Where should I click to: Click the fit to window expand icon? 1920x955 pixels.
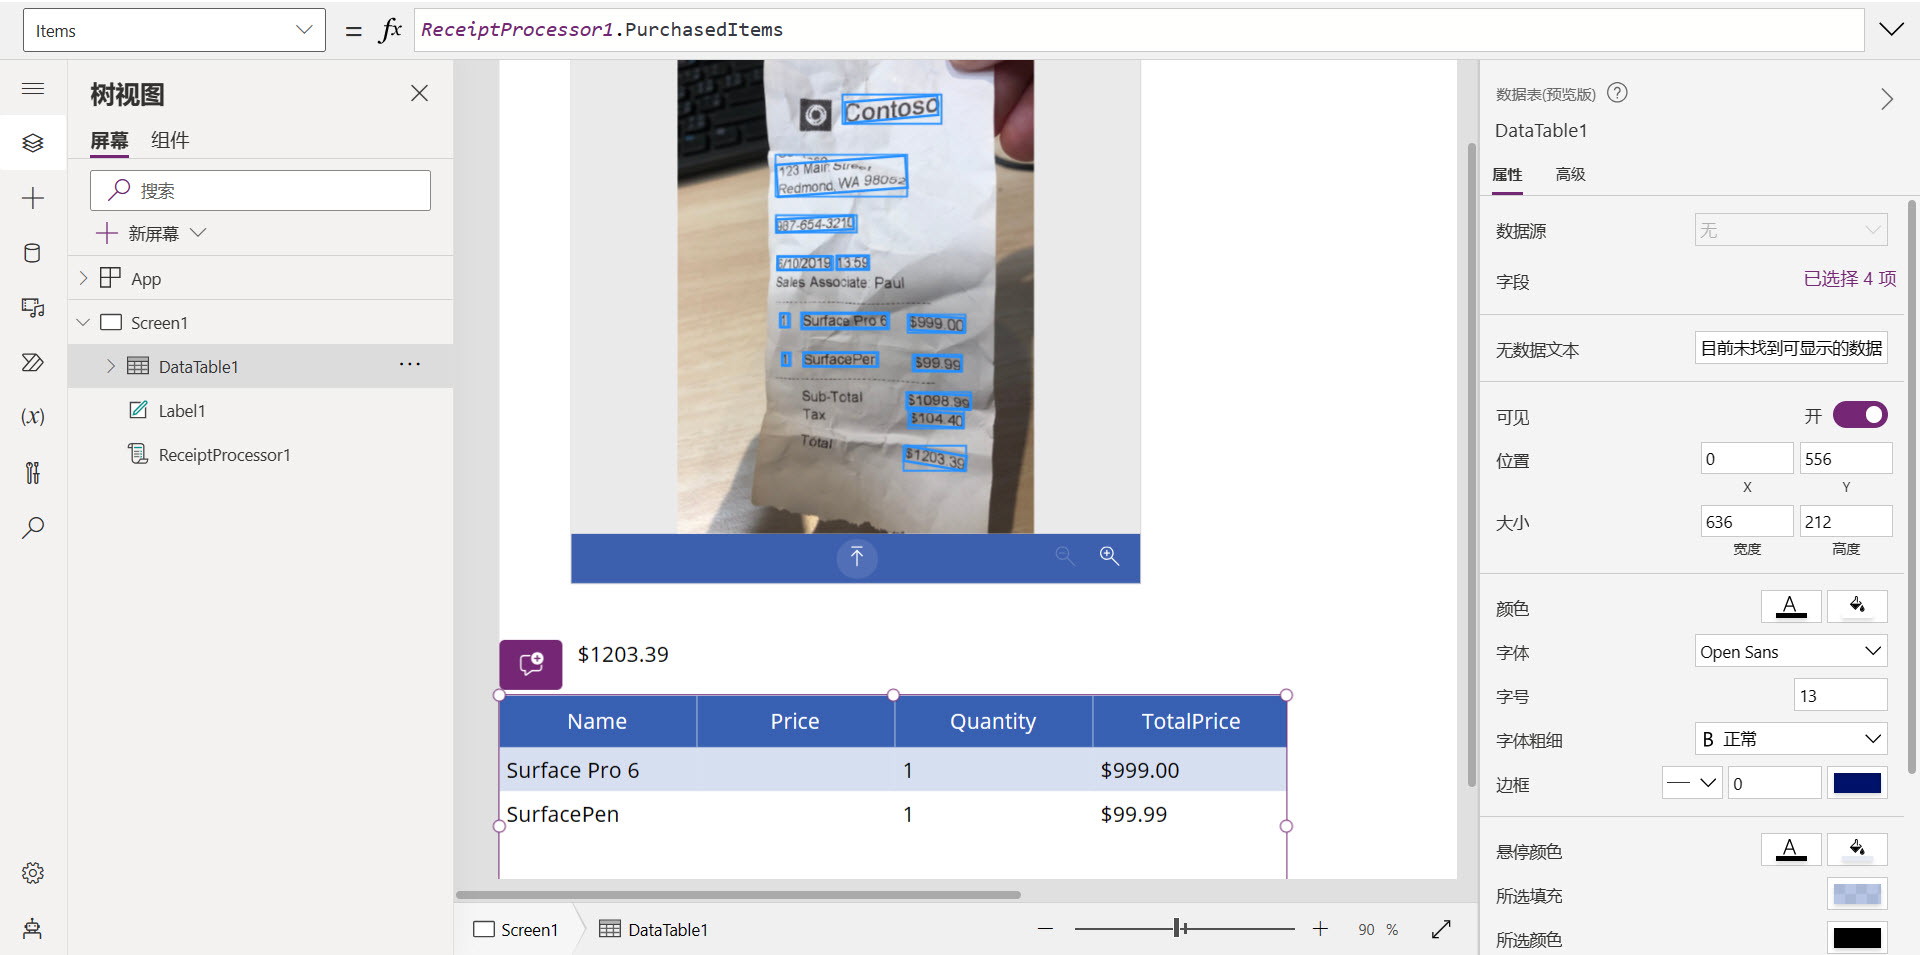[x=1441, y=929]
